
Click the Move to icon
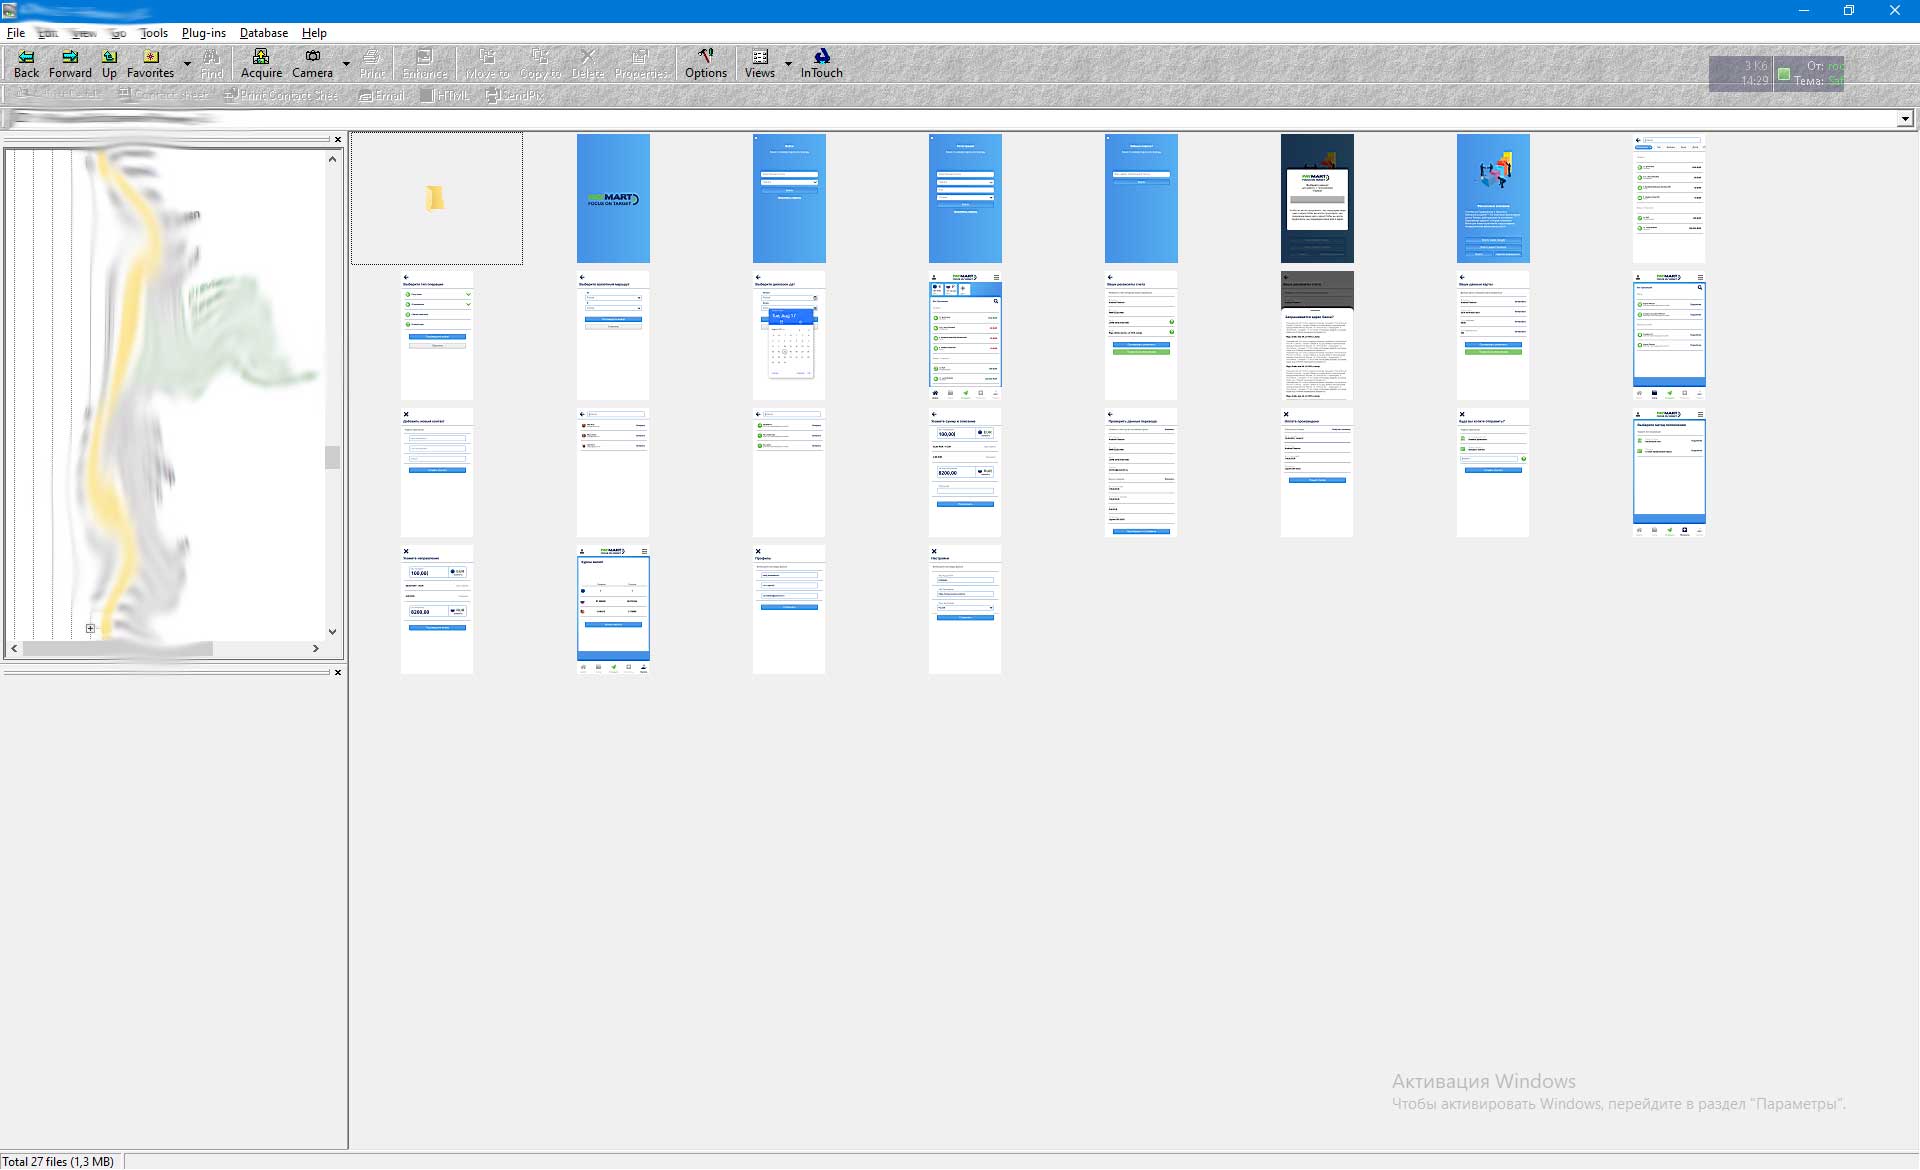pos(487,63)
